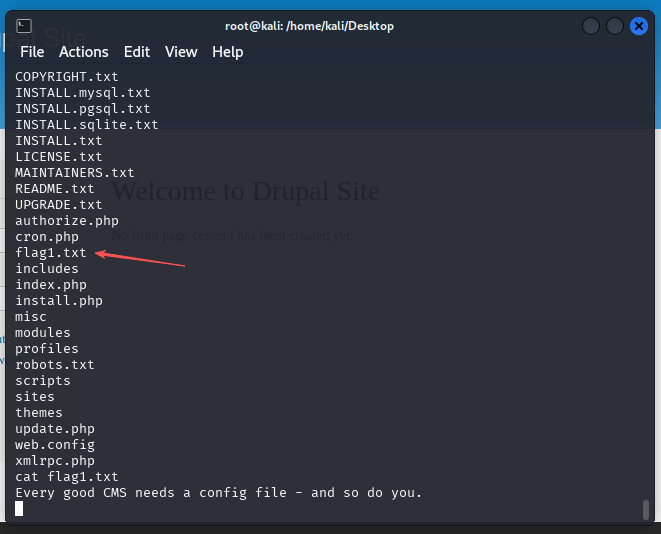Open the Actions menu
The image size is (661, 534).
coord(83,52)
